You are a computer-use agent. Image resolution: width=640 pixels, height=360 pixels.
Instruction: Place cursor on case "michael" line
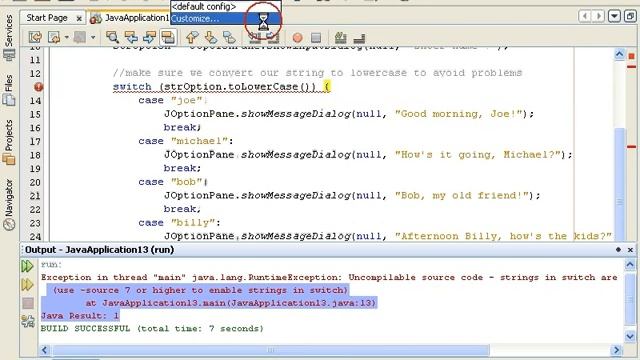pos(186,141)
